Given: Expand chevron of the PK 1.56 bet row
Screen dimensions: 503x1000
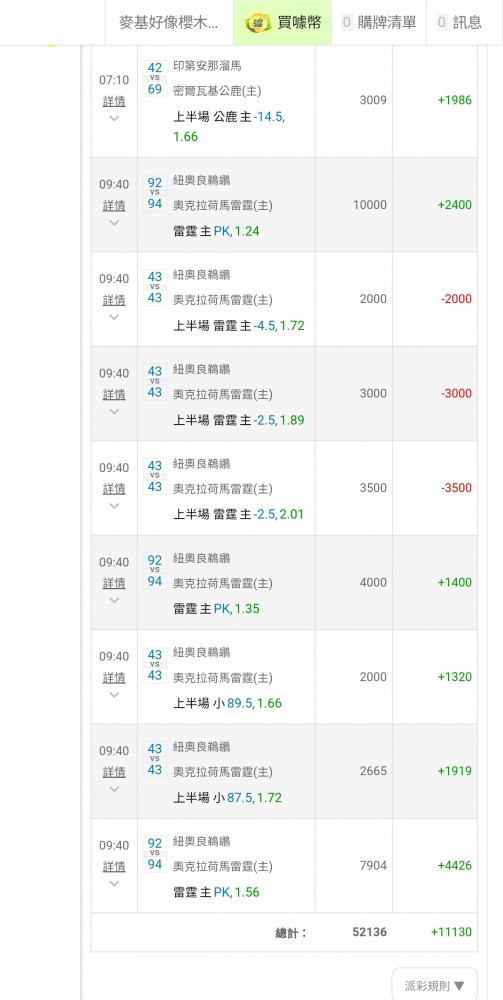Looking at the screenshot, I should pos(114,883).
